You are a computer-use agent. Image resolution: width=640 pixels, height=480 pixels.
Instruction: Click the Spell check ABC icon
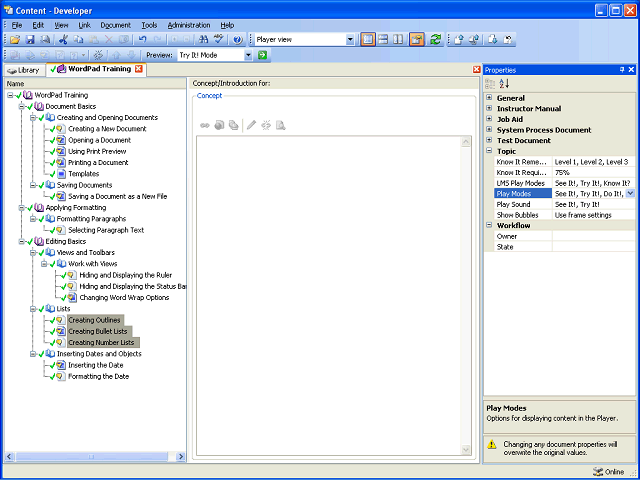(219, 40)
